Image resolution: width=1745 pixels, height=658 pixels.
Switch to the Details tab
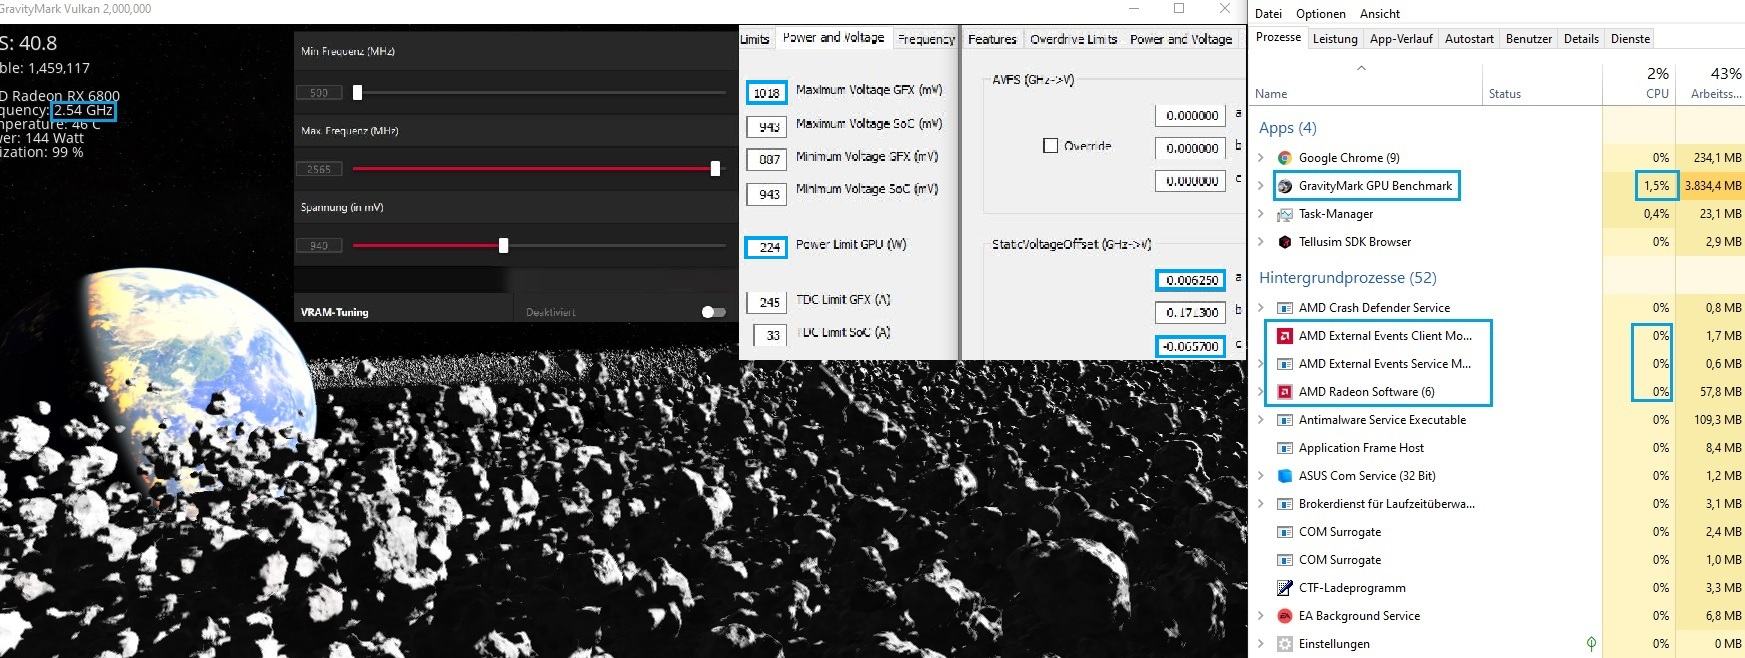coord(1581,39)
